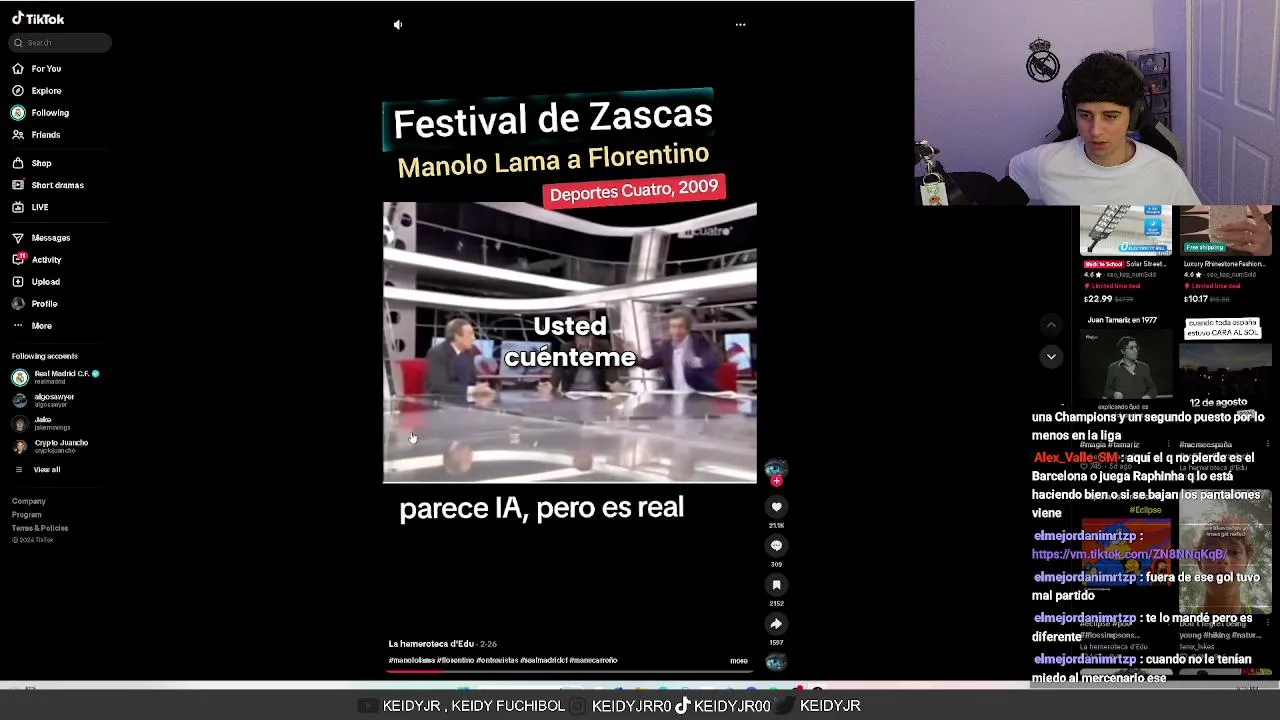Screen dimensions: 1280x720
Task: Expand the caption with the more link
Action: coord(739,661)
